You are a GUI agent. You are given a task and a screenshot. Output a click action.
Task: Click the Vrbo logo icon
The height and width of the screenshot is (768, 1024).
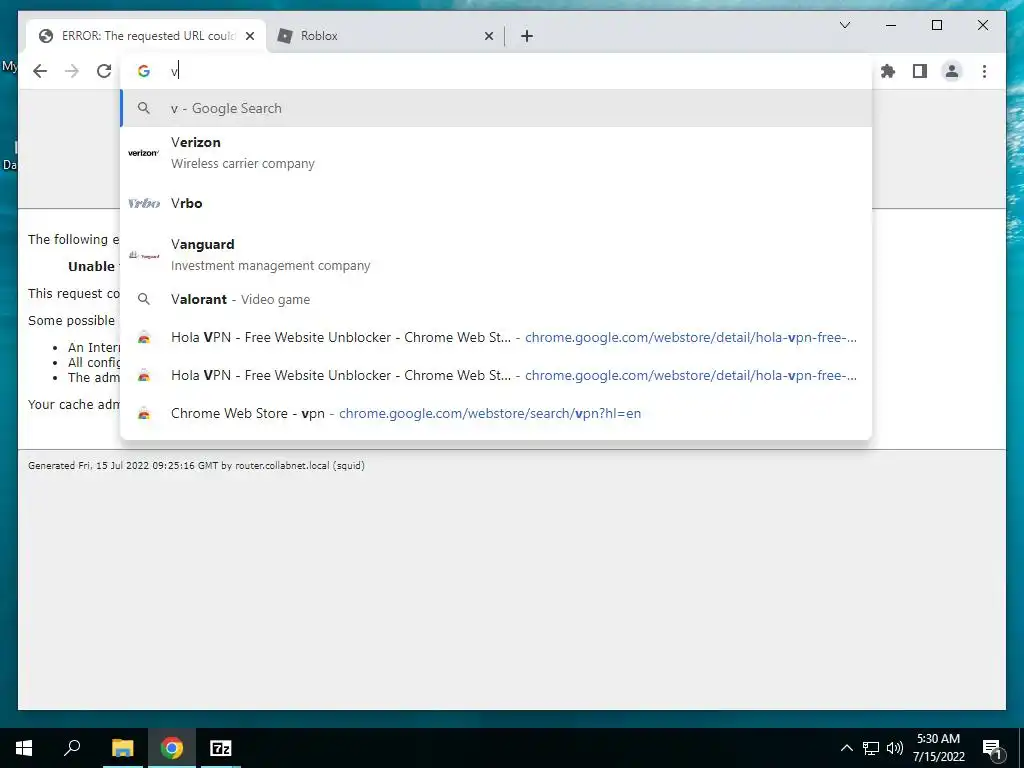point(144,203)
